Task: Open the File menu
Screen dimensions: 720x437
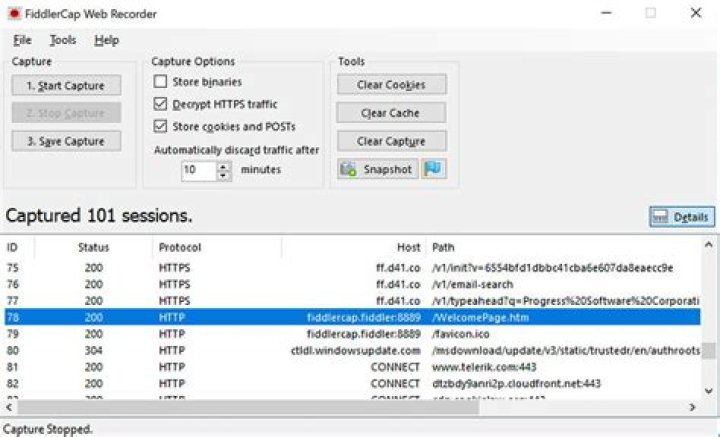Action: coord(22,40)
